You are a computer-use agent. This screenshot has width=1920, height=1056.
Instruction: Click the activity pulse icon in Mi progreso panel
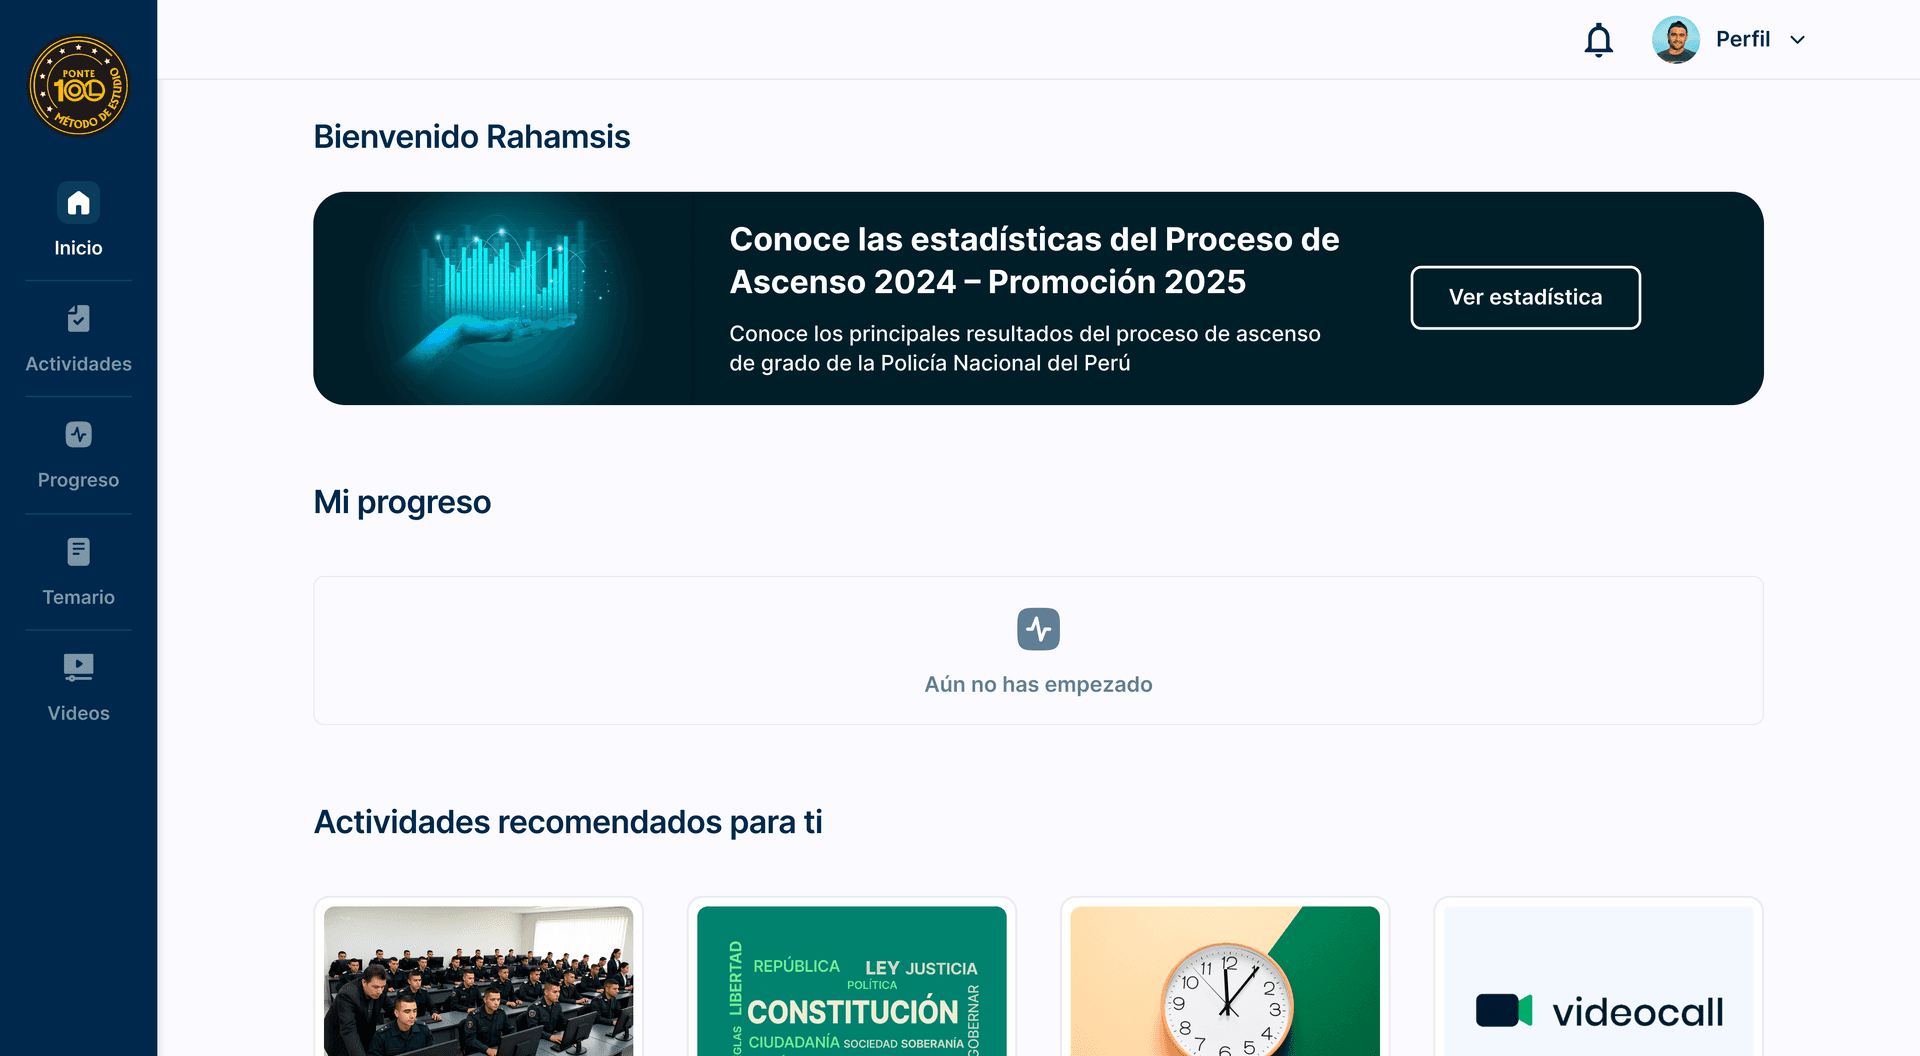coord(1038,628)
